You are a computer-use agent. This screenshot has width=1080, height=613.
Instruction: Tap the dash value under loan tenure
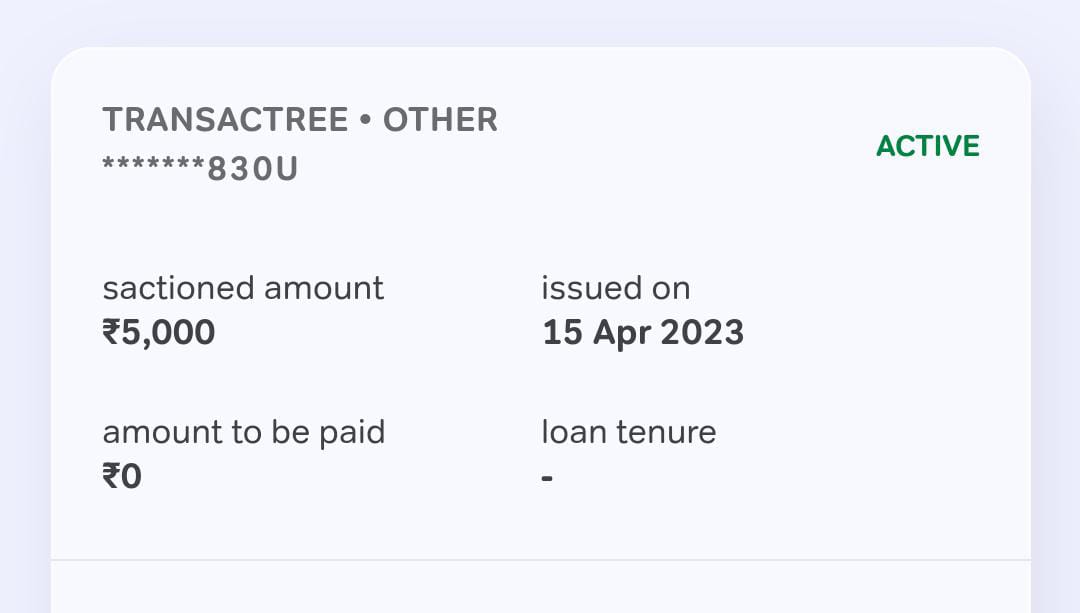(x=547, y=478)
